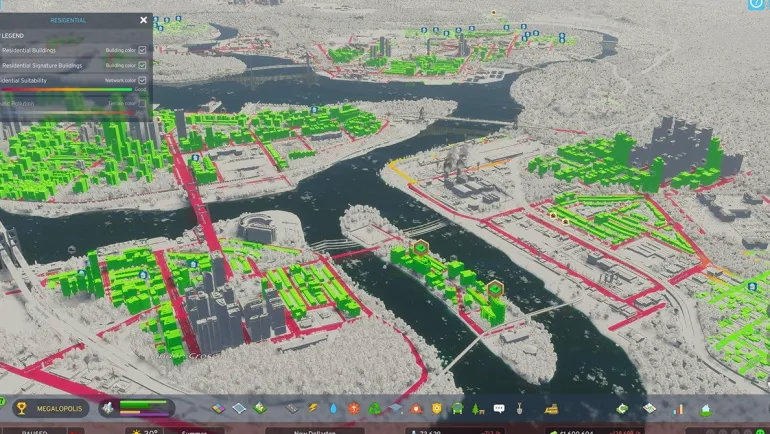Enable Pollution terrain color checkbox
This screenshot has height=434, width=770.
pyautogui.click(x=142, y=103)
